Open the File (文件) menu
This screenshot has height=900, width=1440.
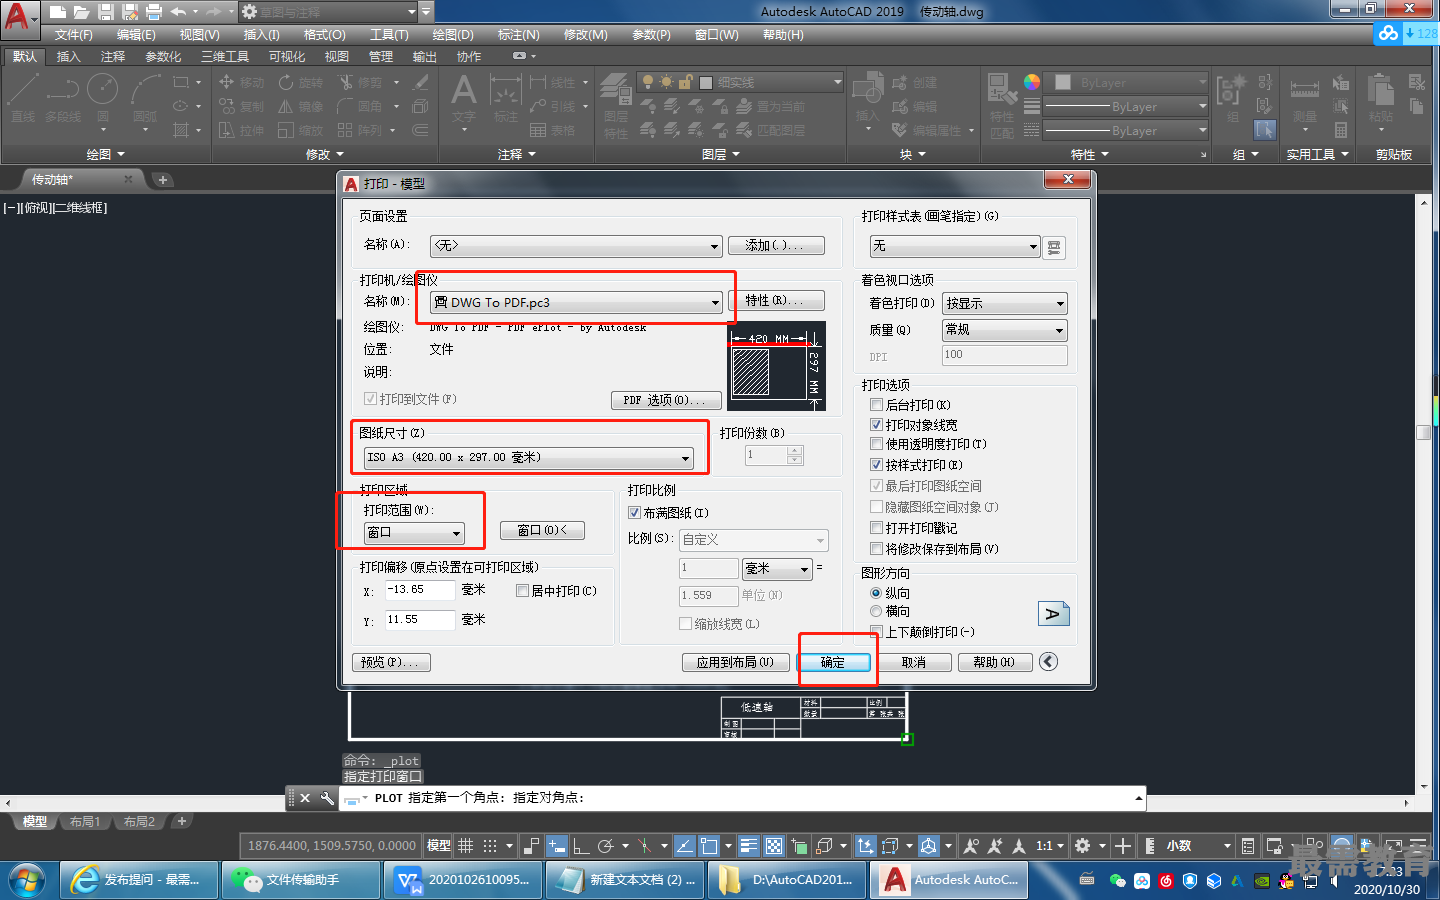pos(74,35)
